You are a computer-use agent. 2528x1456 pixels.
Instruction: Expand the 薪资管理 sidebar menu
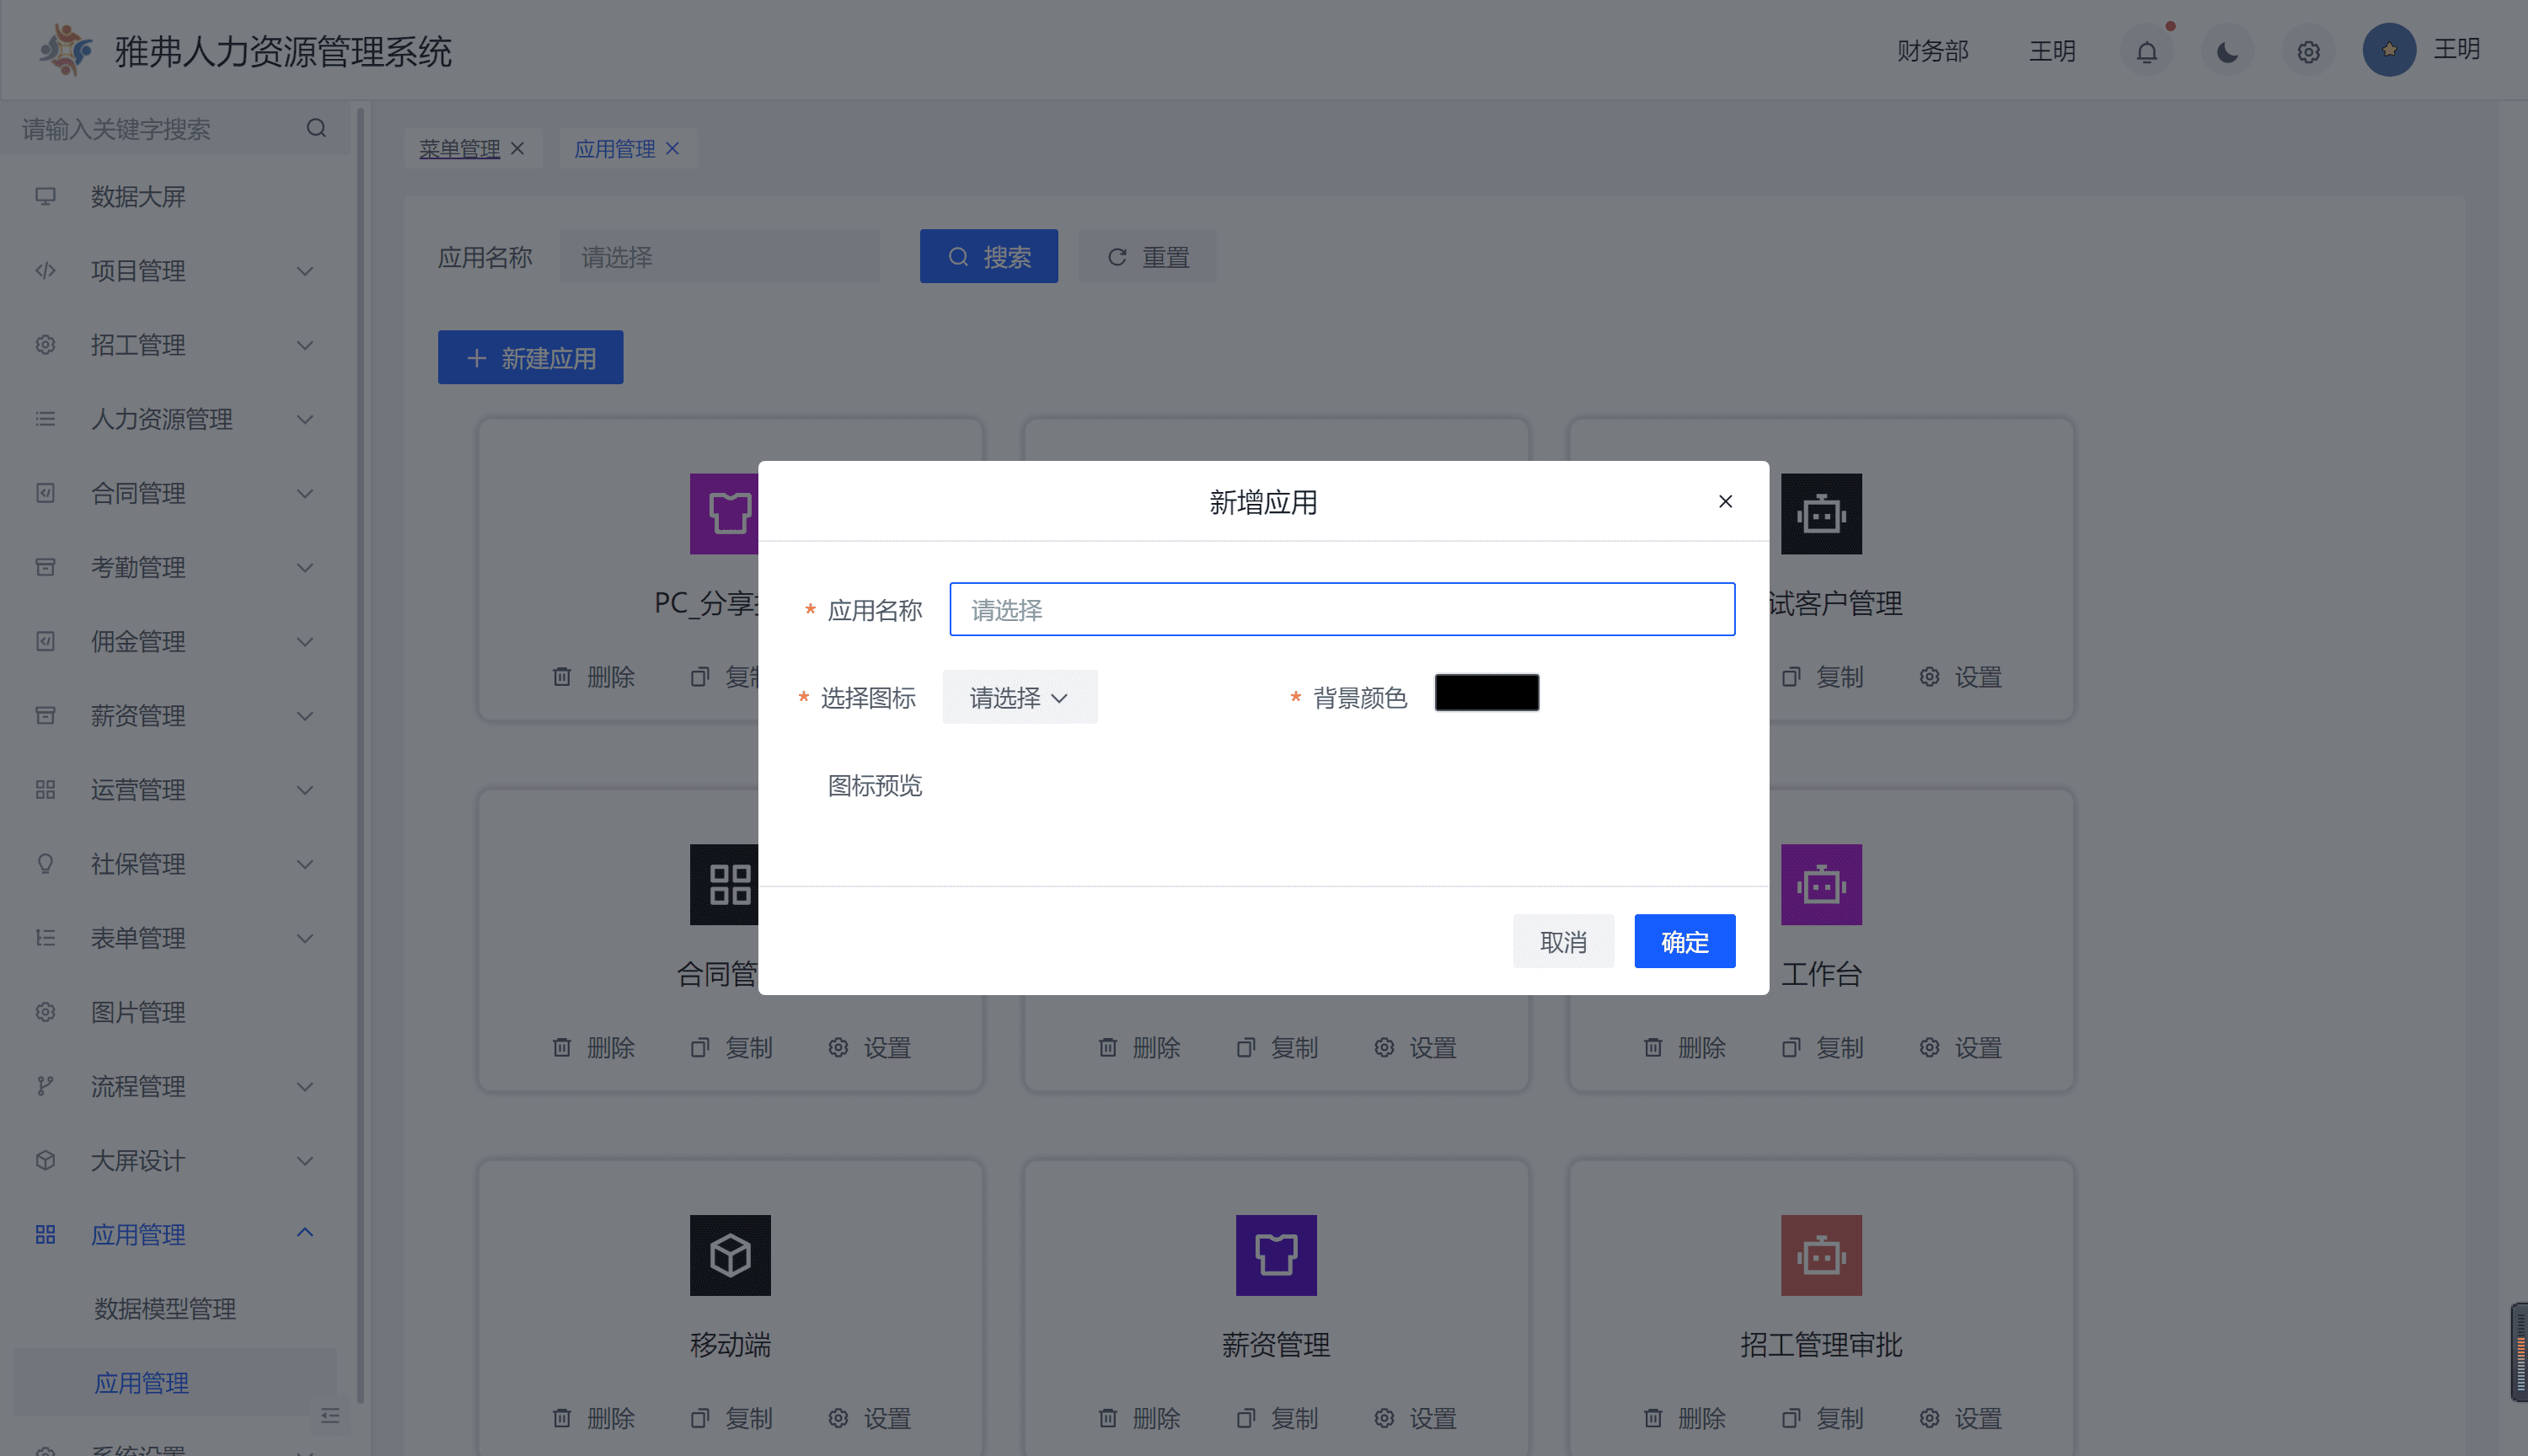pyautogui.click(x=175, y=715)
